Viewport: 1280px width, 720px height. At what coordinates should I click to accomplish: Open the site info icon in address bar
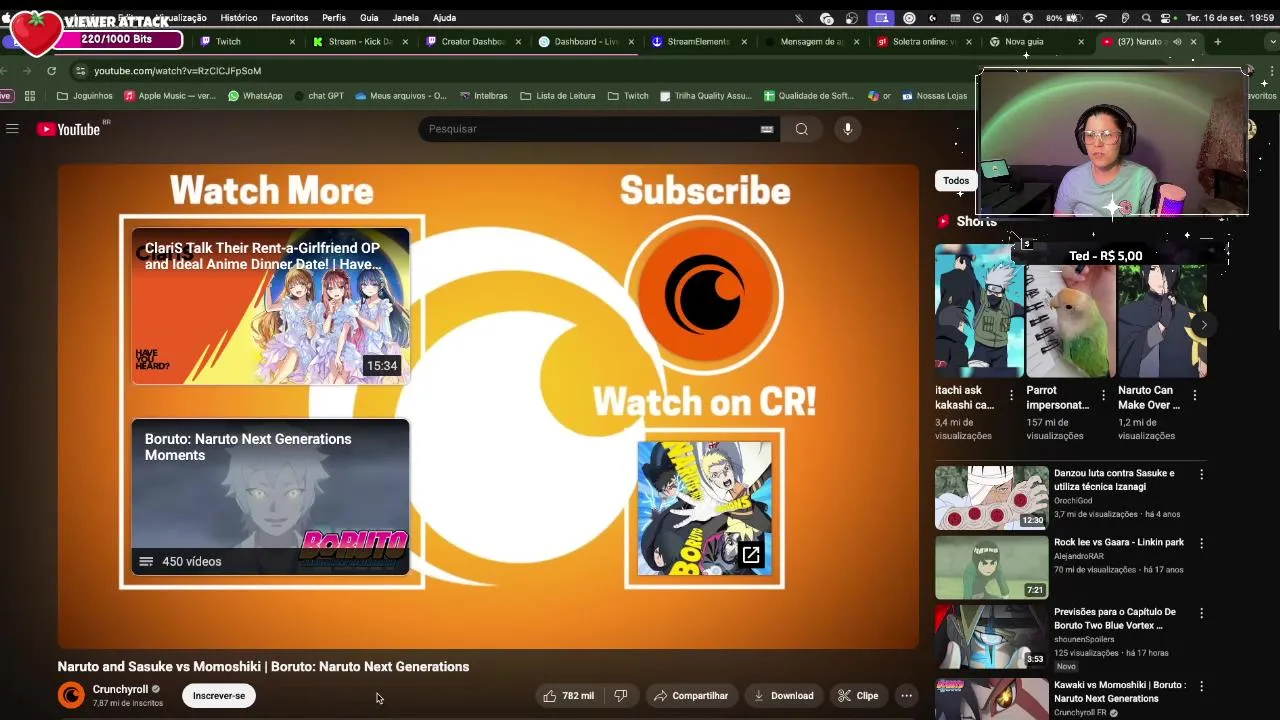coord(80,71)
